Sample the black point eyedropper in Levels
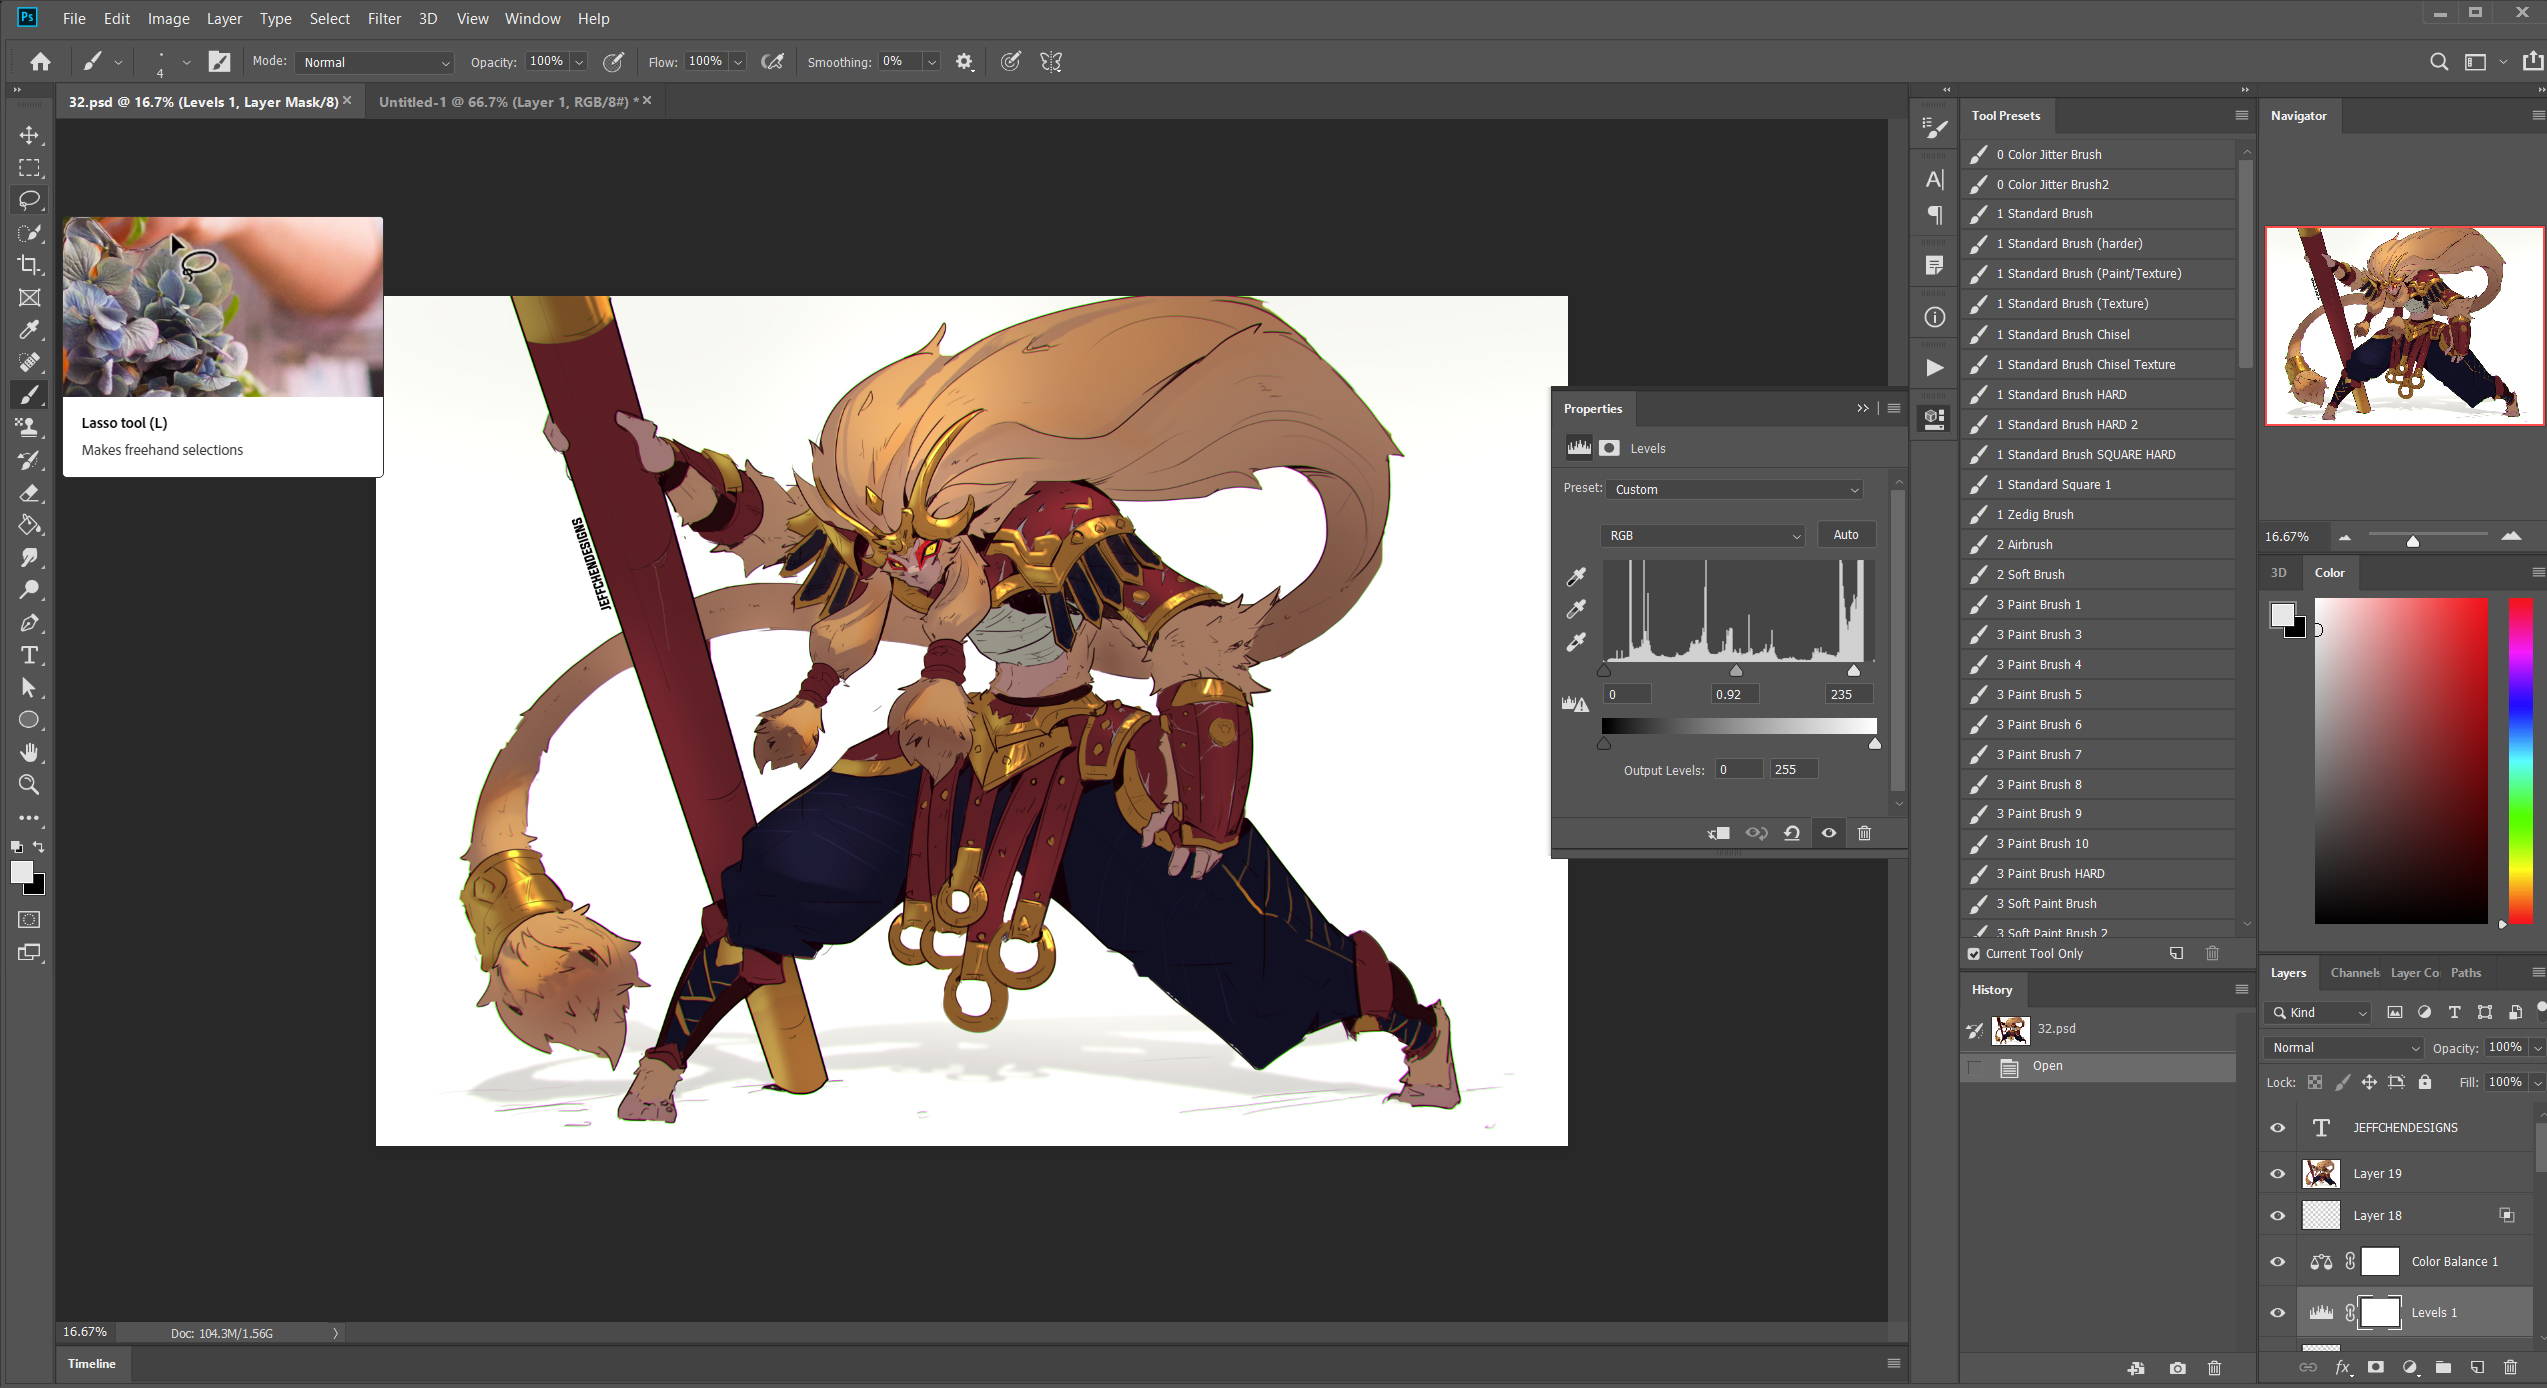Viewport: 2547px width, 1388px height. coord(1576,577)
